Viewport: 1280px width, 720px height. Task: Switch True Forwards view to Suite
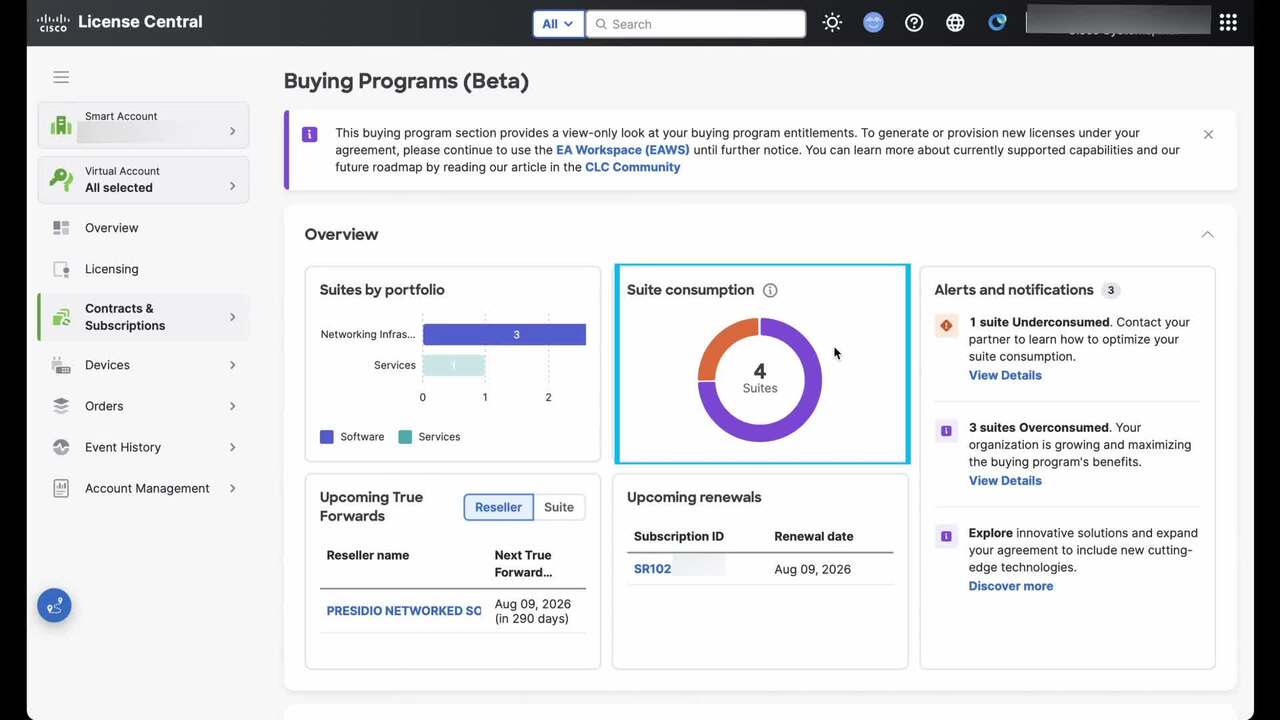558,507
